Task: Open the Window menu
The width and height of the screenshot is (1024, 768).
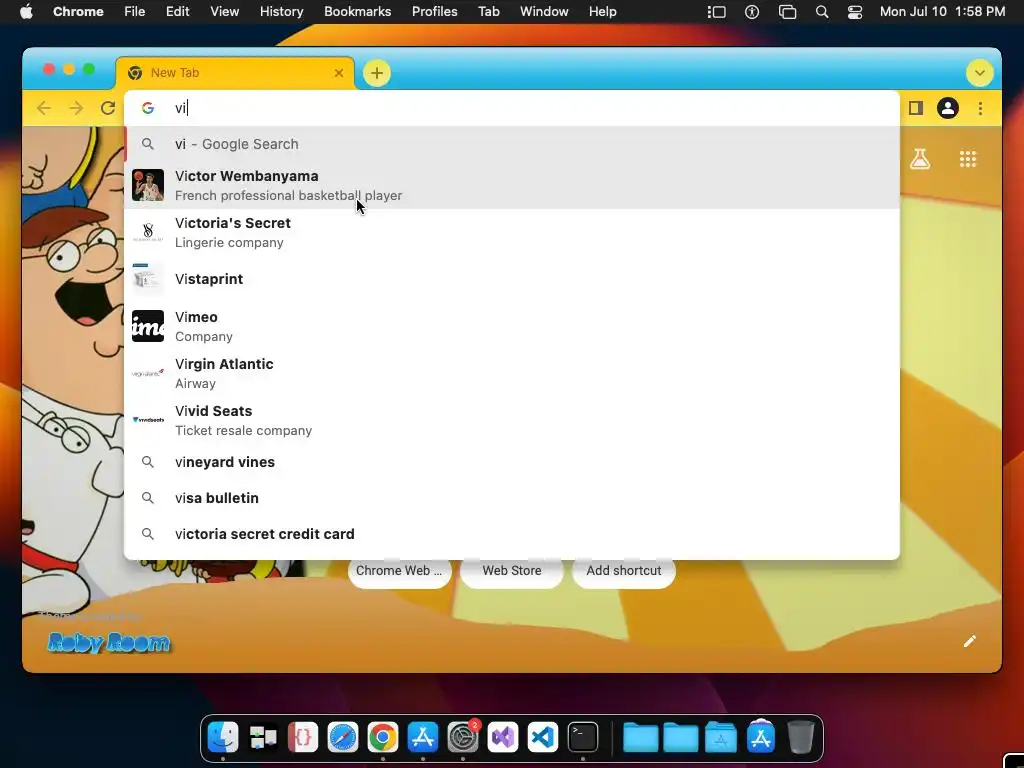Action: click(544, 12)
